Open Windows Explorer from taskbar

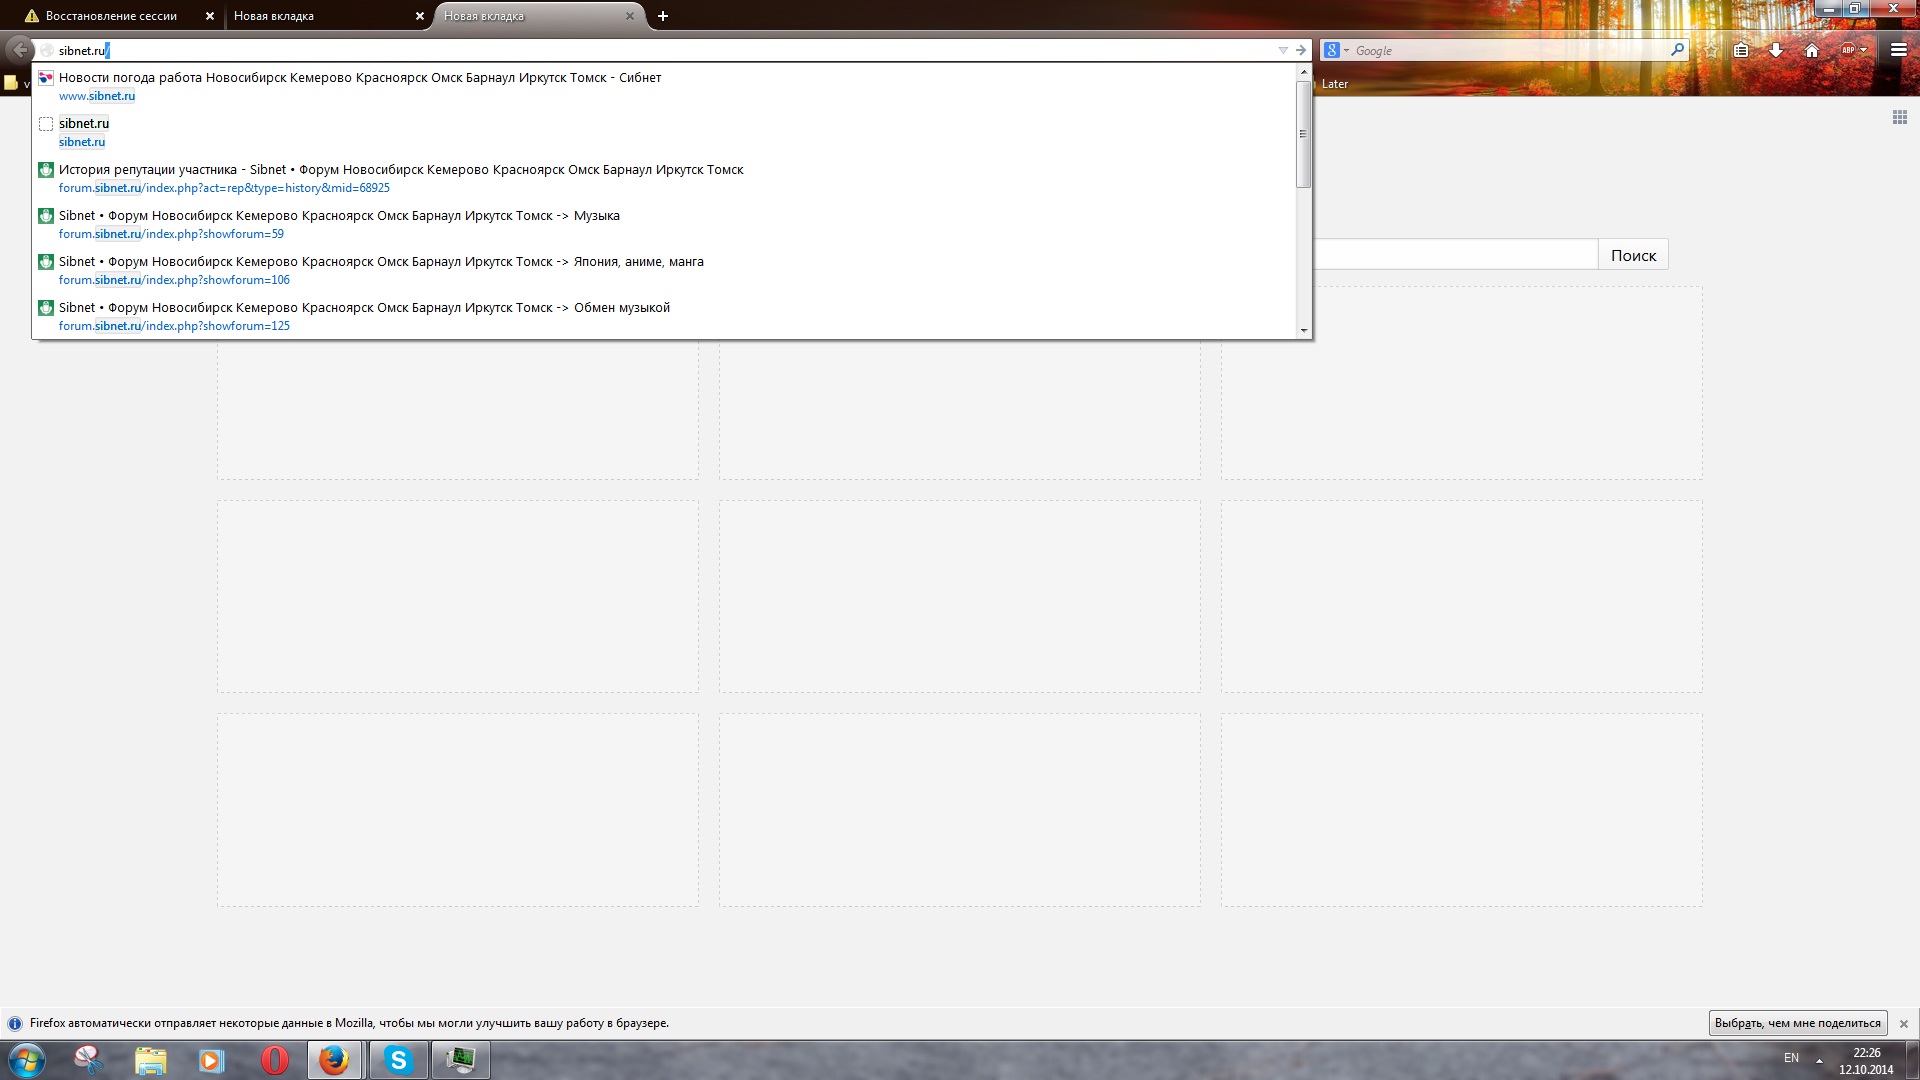click(150, 1060)
